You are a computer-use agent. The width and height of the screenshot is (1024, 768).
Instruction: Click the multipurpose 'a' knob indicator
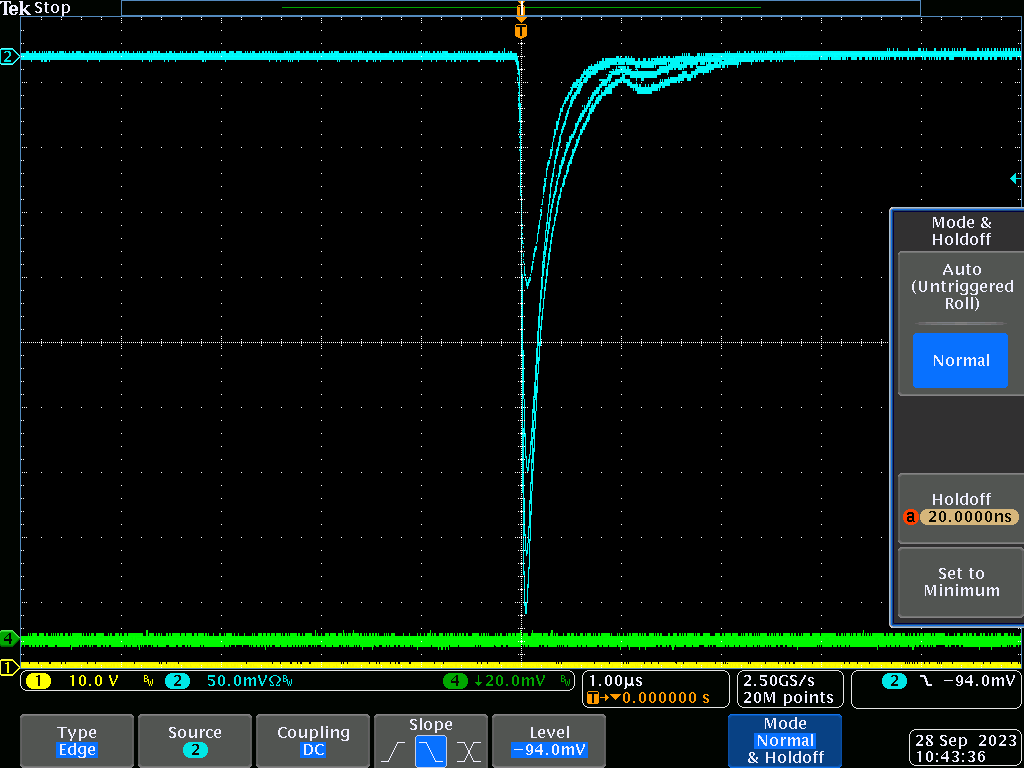(x=910, y=517)
